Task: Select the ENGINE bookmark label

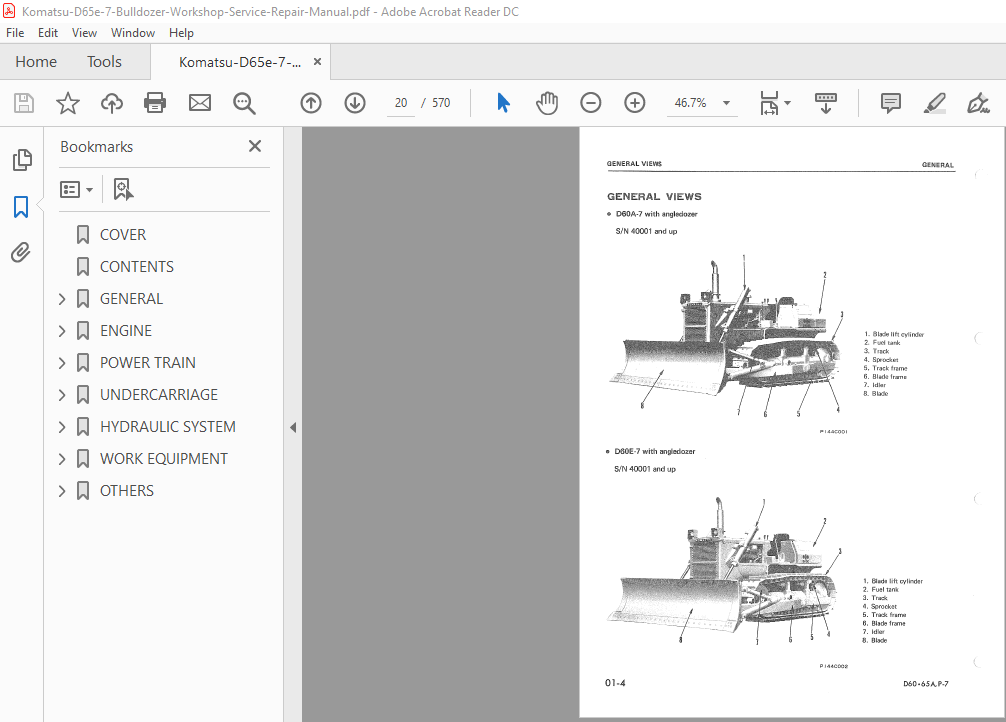Action: 126,331
